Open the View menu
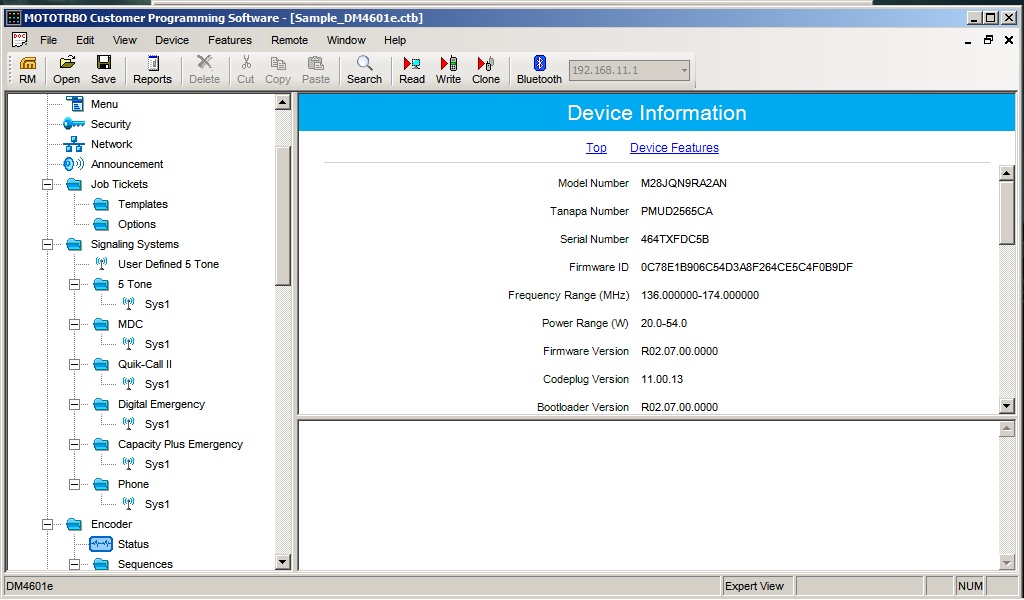The height and width of the screenshot is (600, 1024). [125, 40]
